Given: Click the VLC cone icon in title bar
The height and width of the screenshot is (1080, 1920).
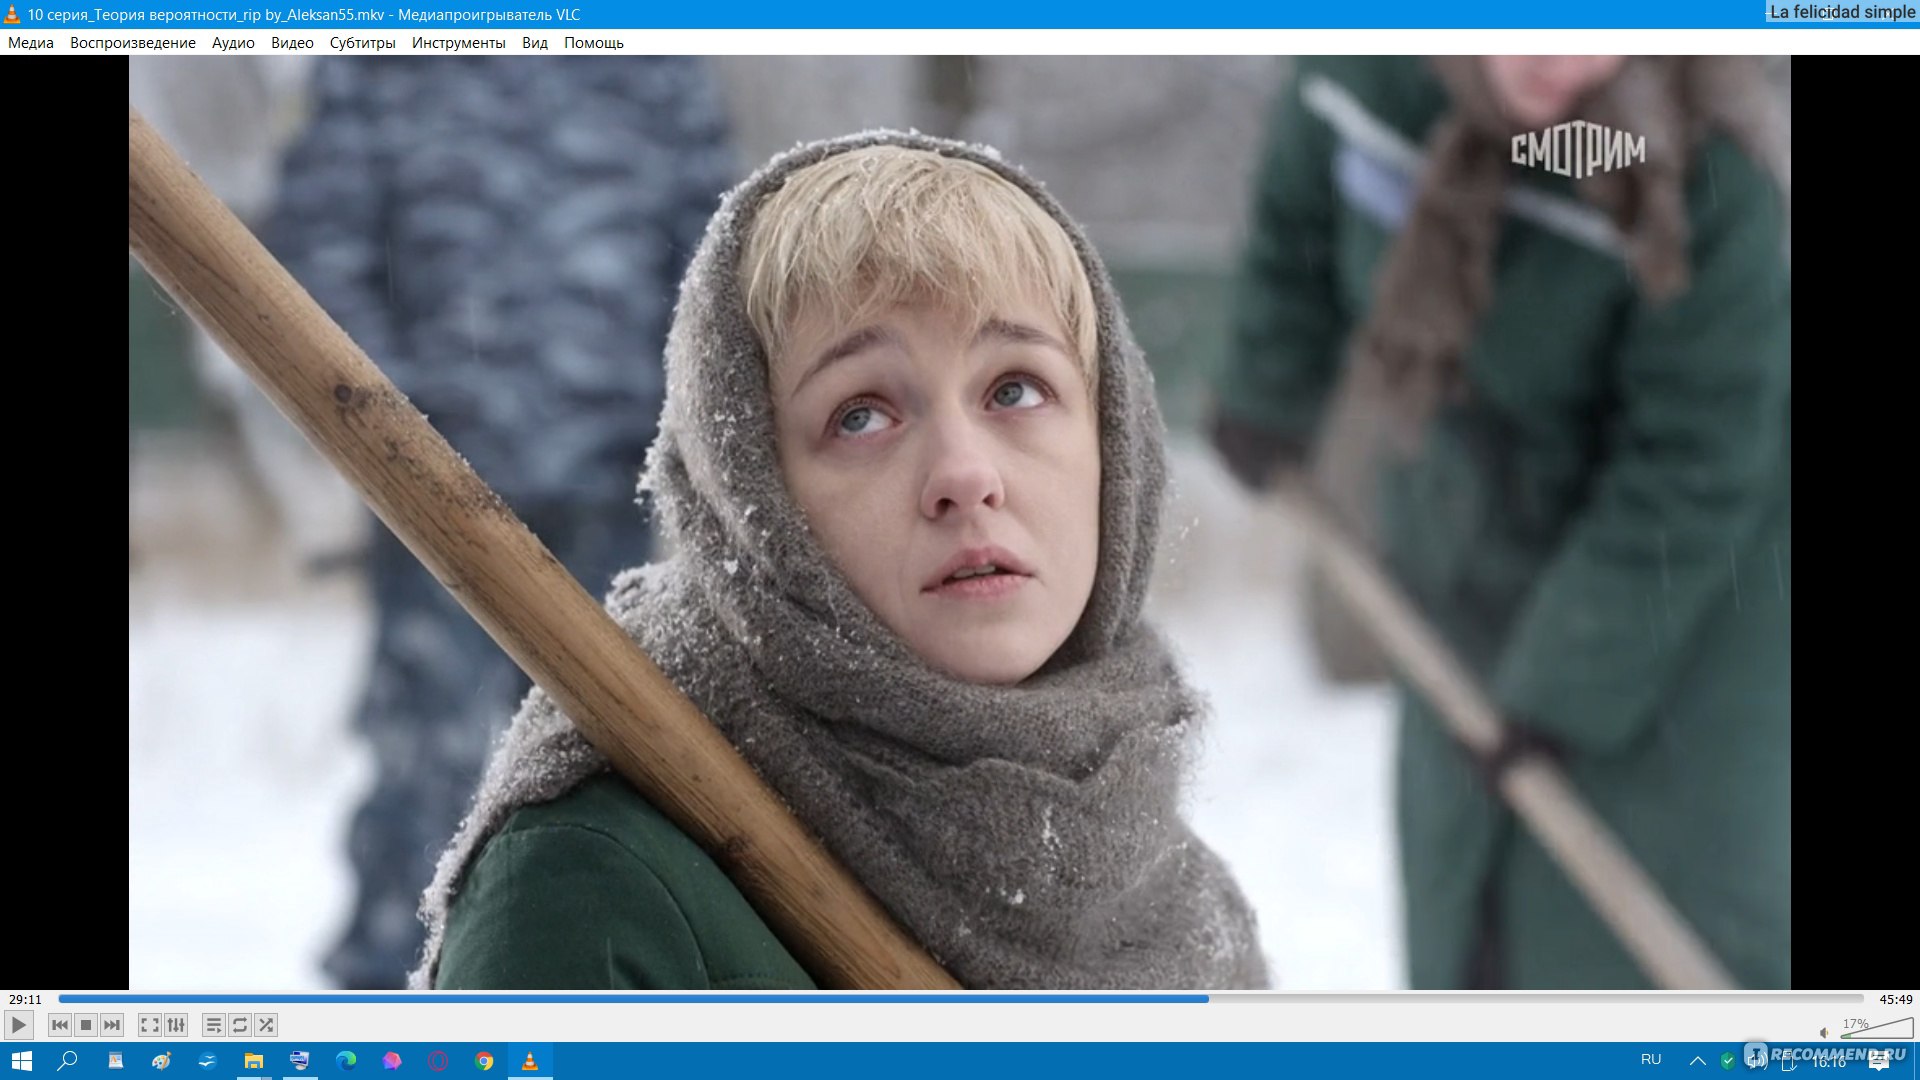Looking at the screenshot, I should [12, 14].
